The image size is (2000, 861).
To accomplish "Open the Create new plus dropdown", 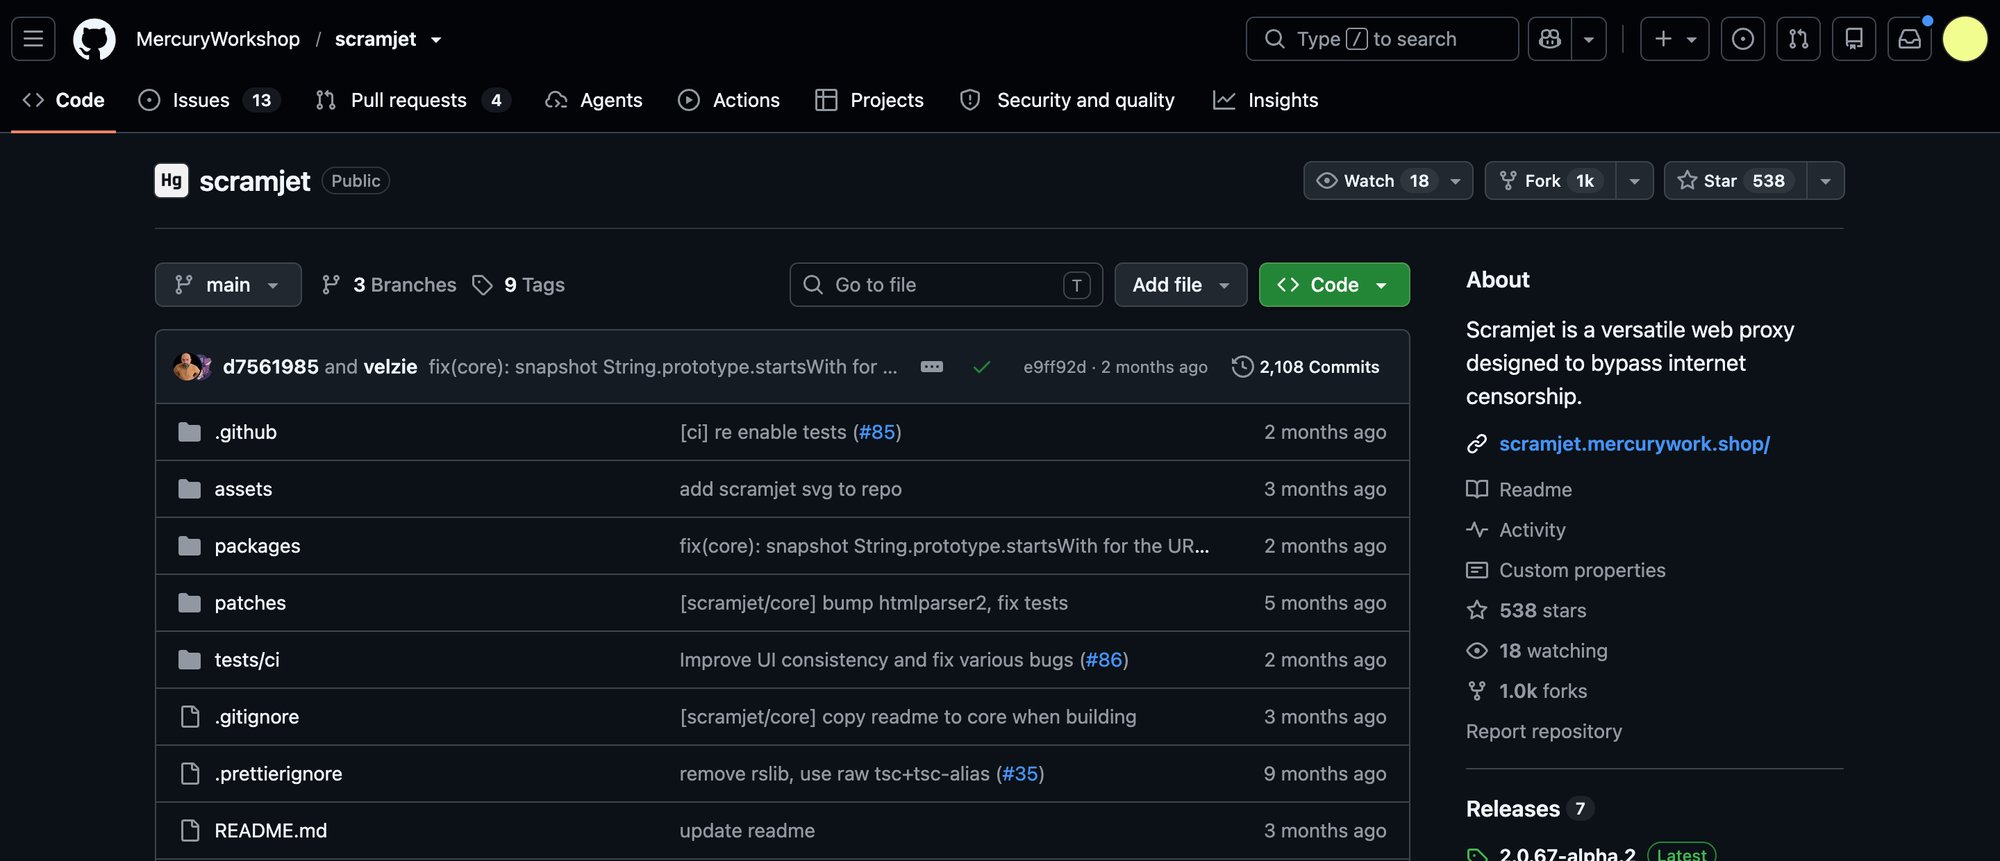I will (1675, 39).
